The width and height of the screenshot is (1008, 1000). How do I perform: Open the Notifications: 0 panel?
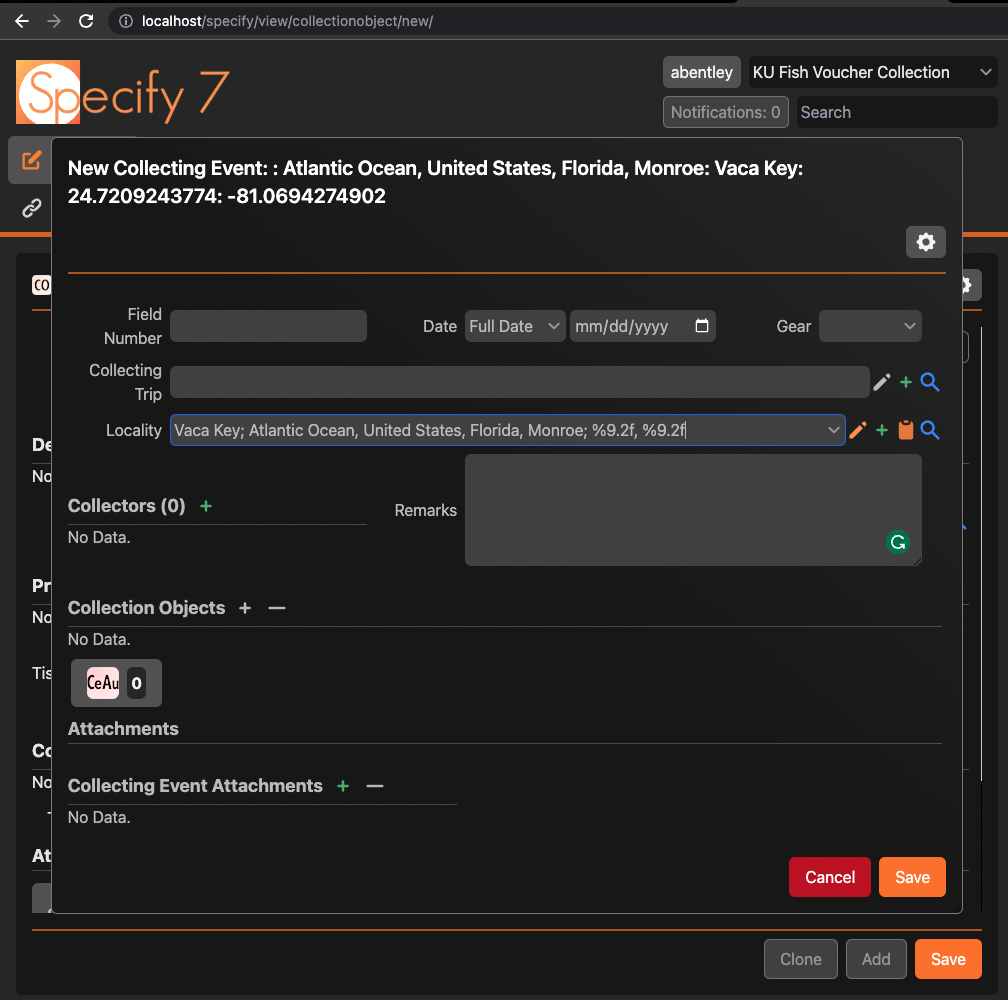click(x=725, y=111)
